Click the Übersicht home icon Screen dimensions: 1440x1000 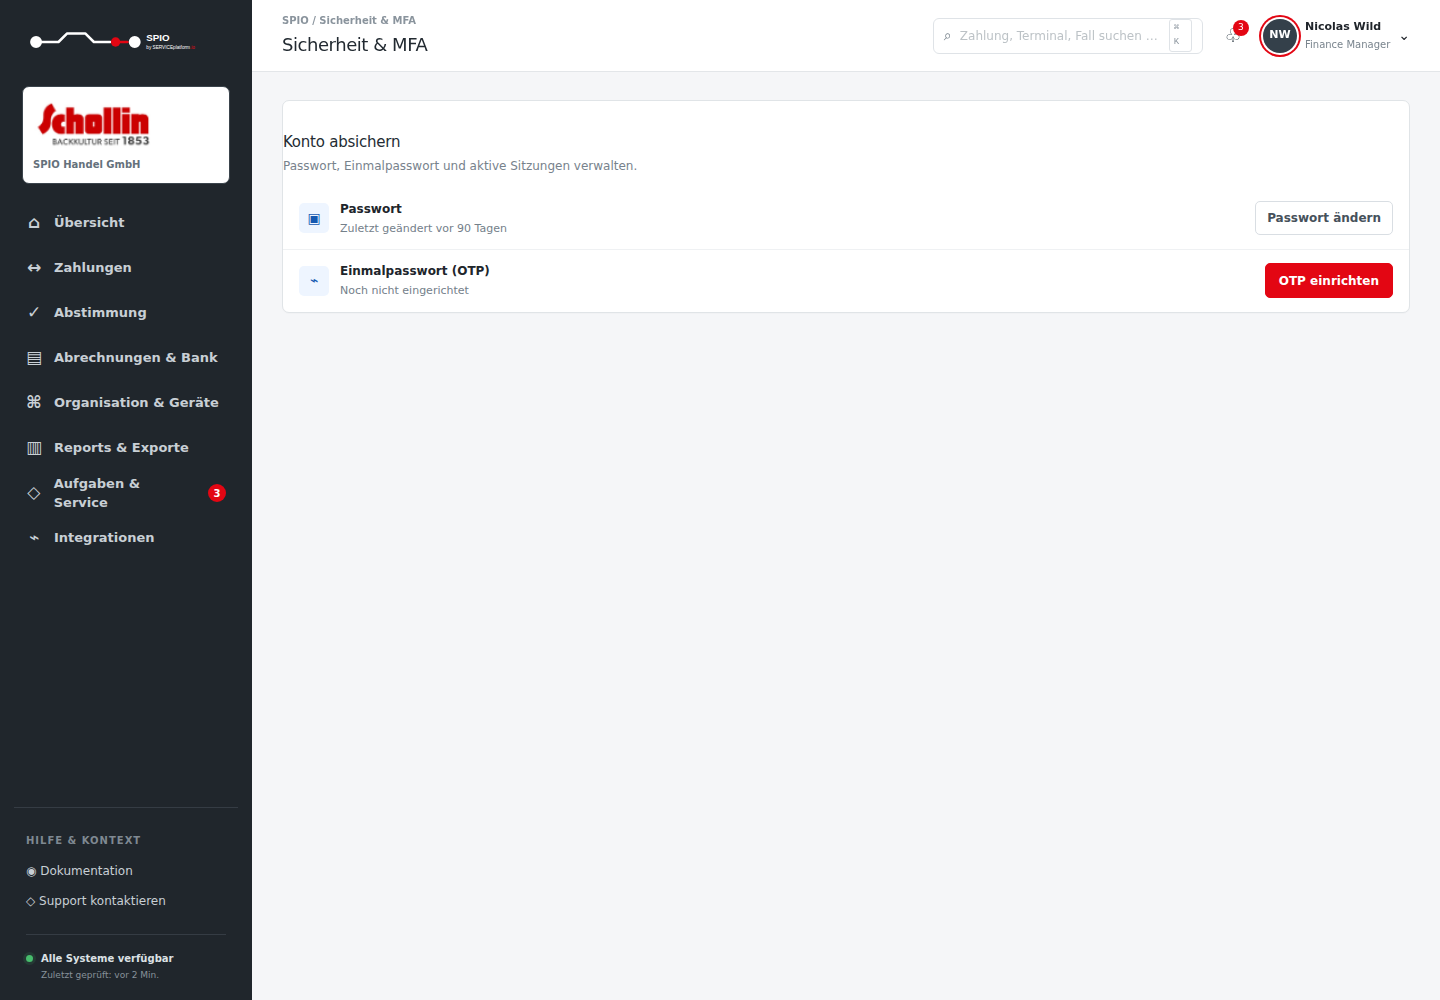point(34,223)
